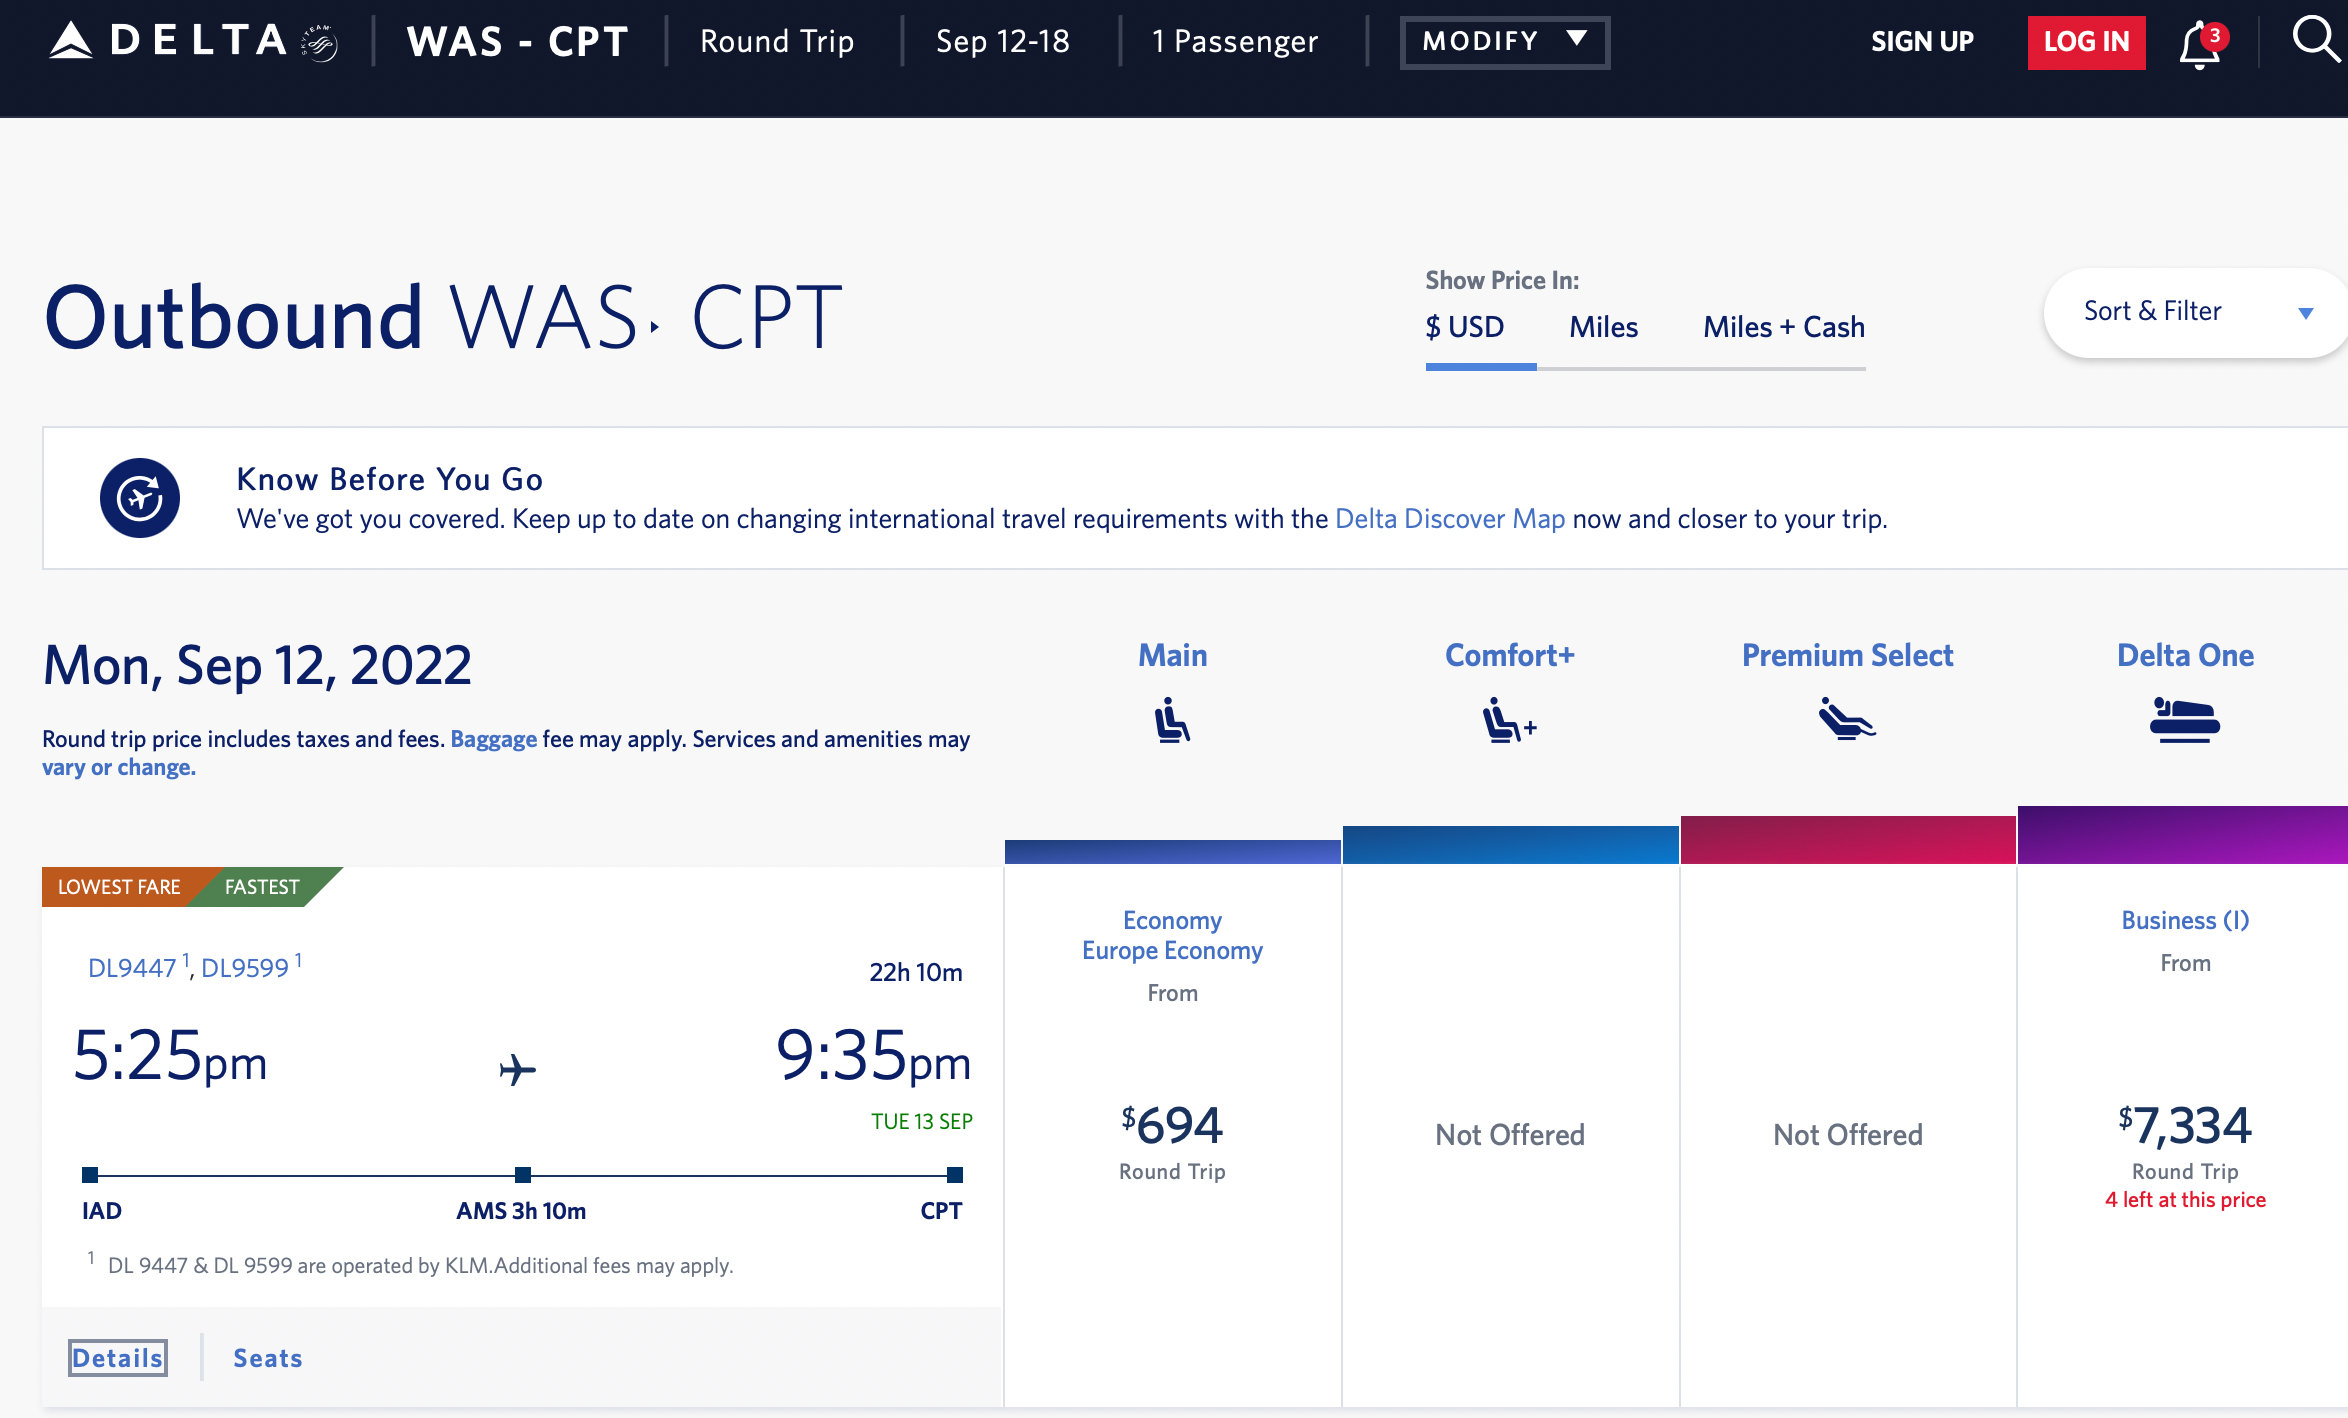The height and width of the screenshot is (1418, 2348).
Task: Select the $694 Economy round trip fare
Action: coord(1172,1127)
